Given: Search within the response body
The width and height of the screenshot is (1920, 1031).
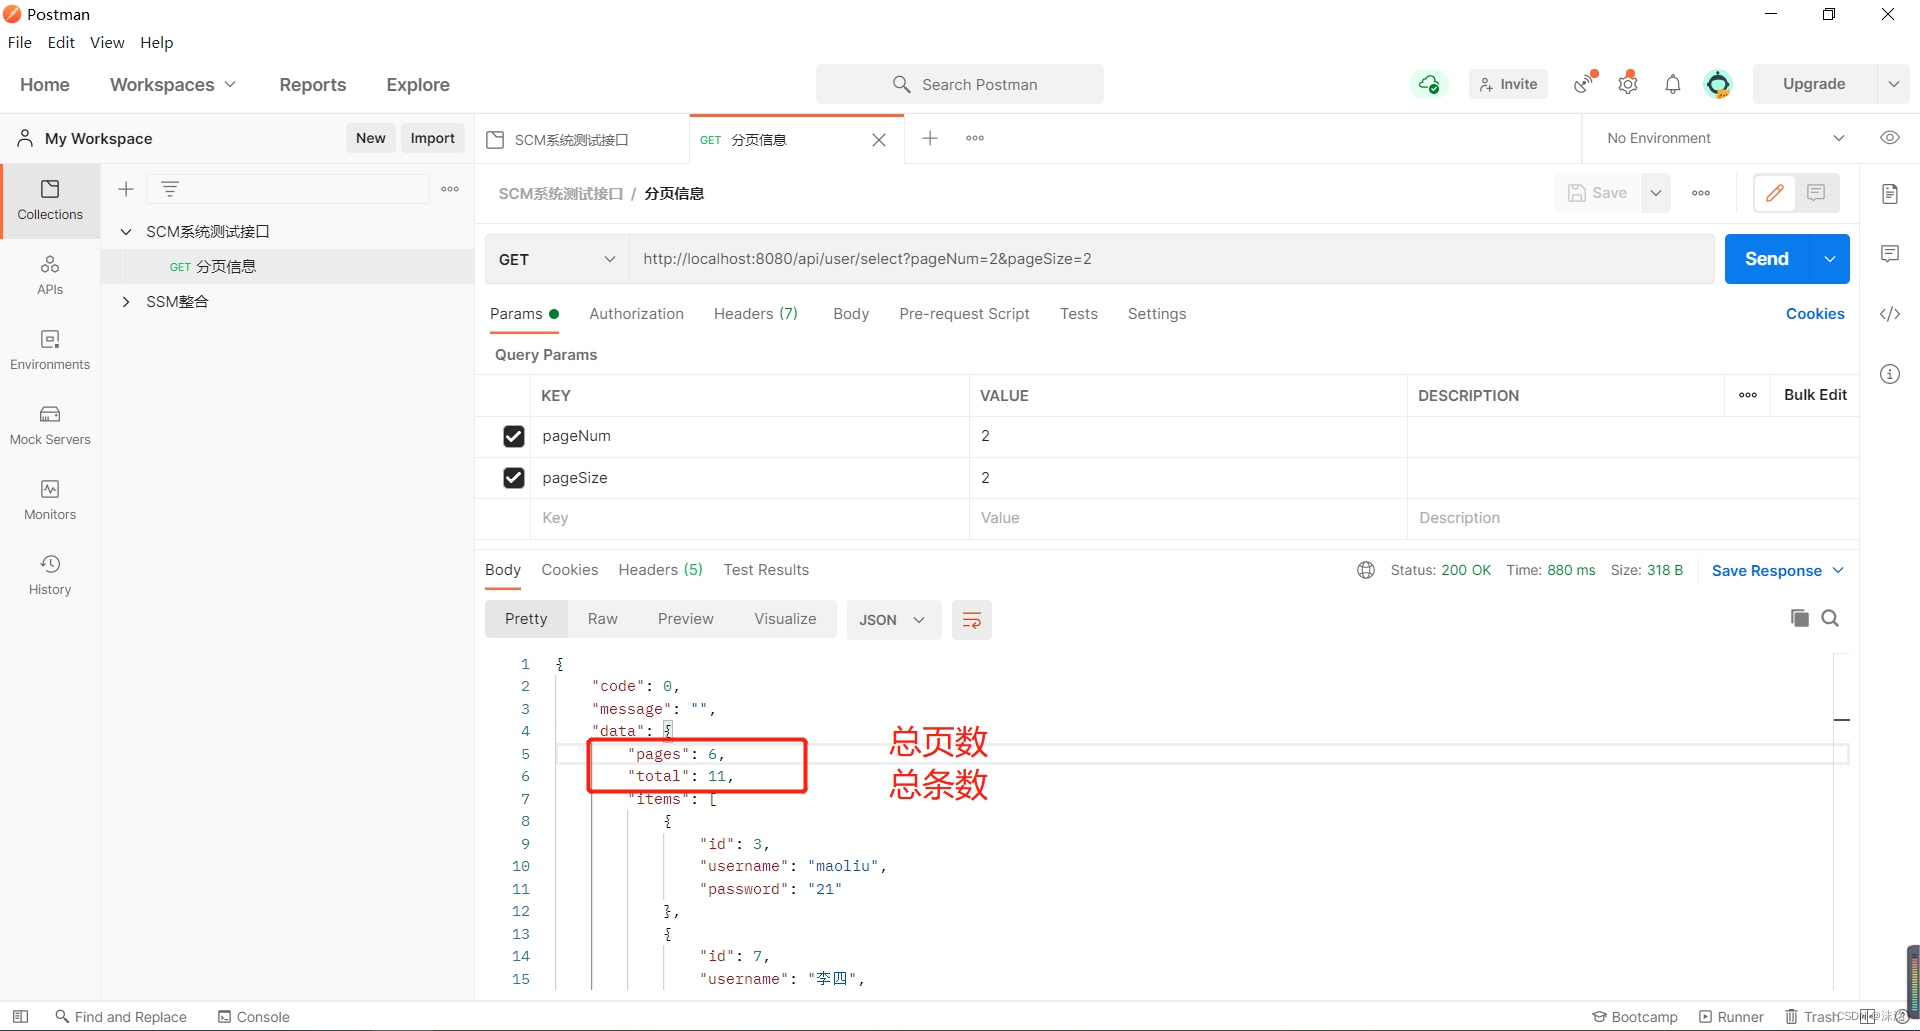Looking at the screenshot, I should click(x=1830, y=618).
